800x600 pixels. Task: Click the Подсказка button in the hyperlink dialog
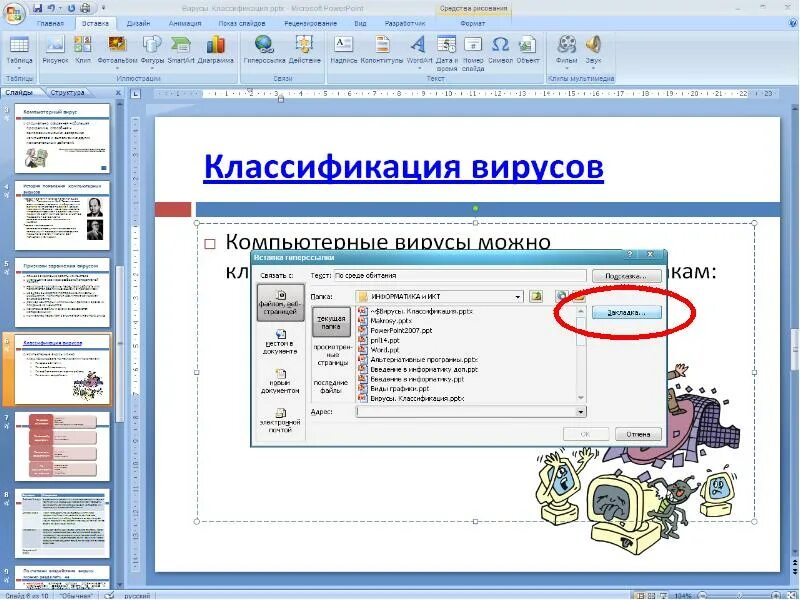point(627,276)
